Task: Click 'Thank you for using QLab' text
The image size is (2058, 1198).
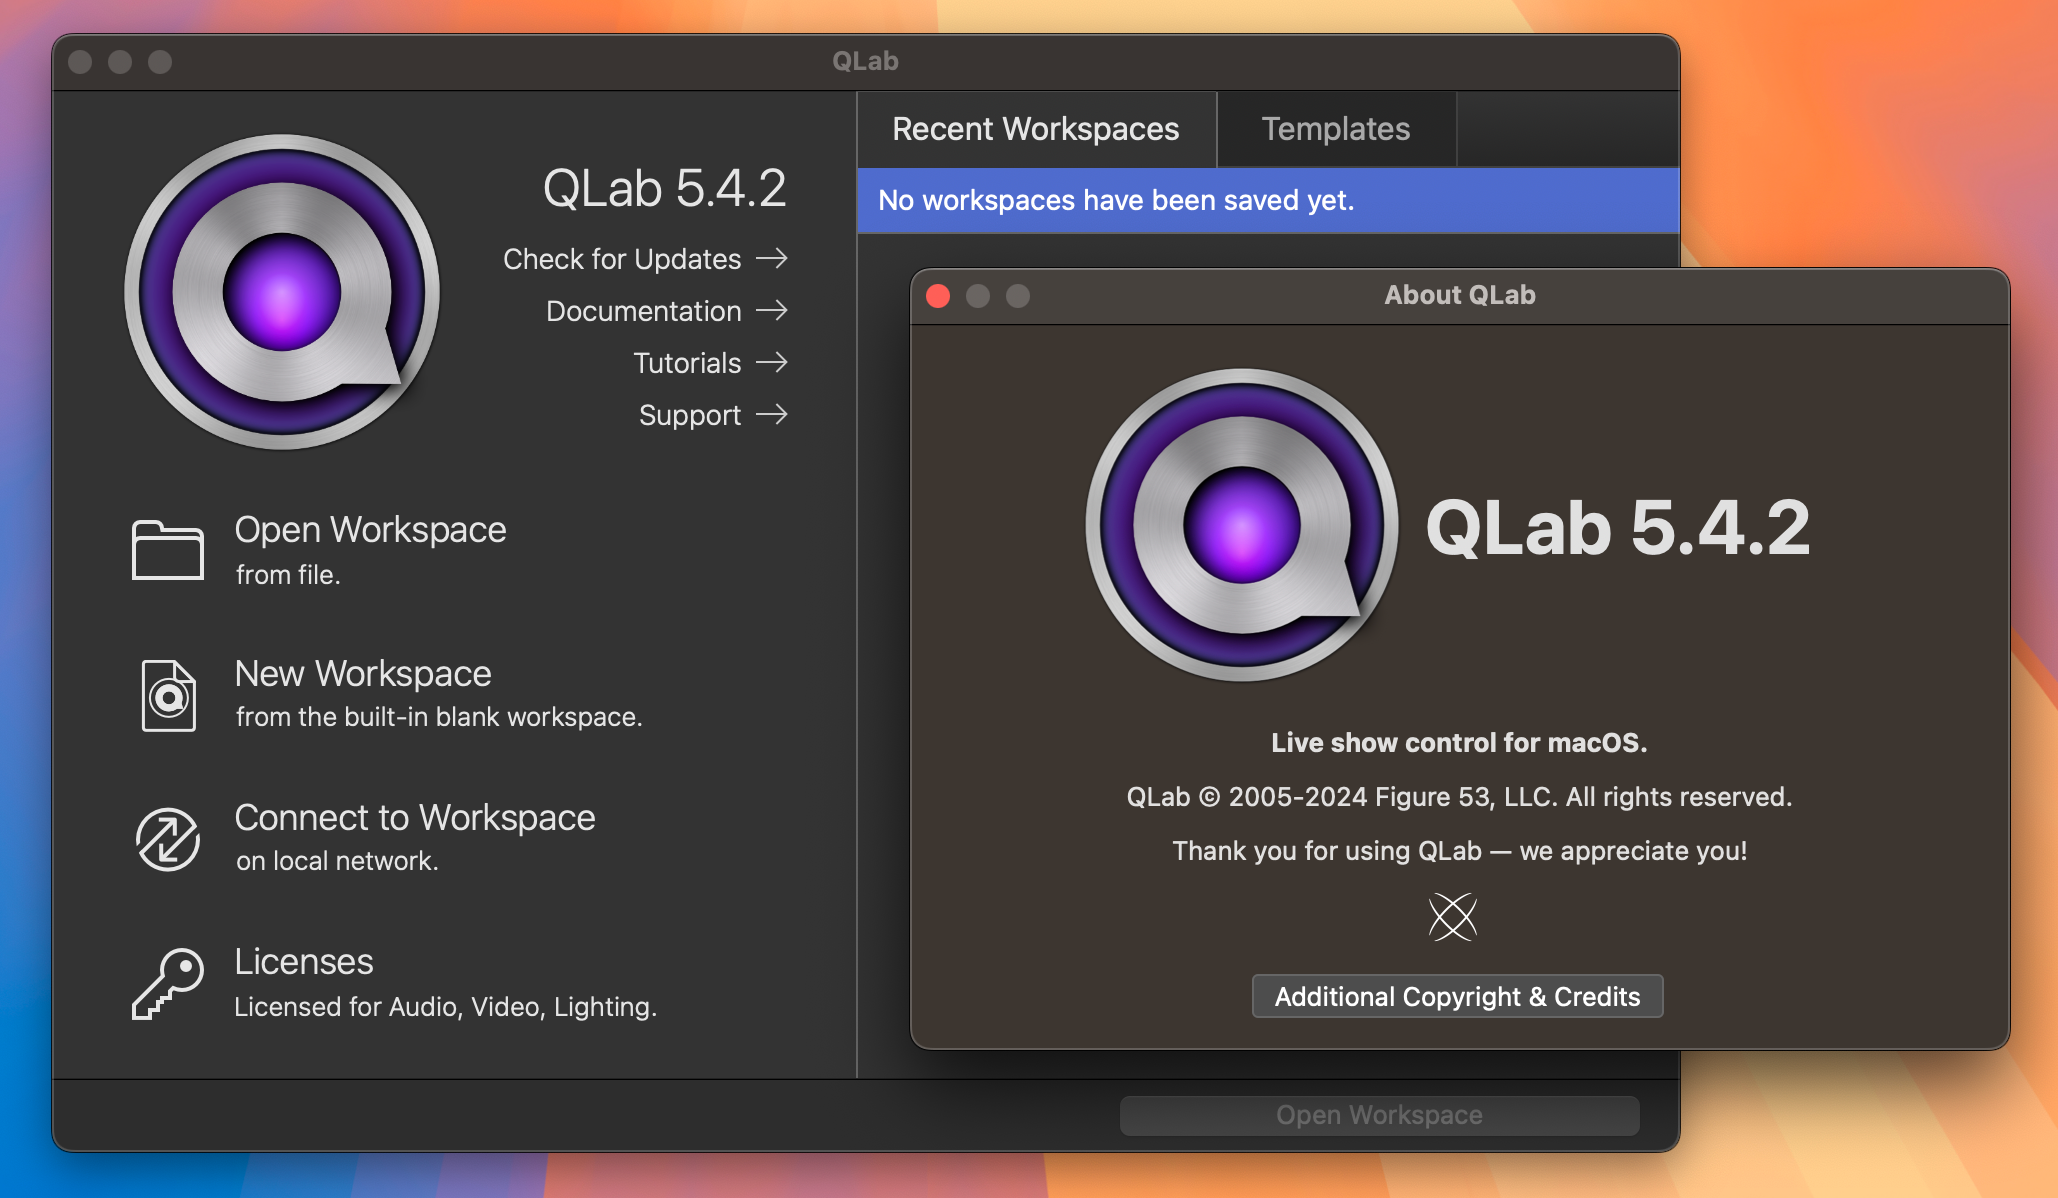Action: point(1459,851)
